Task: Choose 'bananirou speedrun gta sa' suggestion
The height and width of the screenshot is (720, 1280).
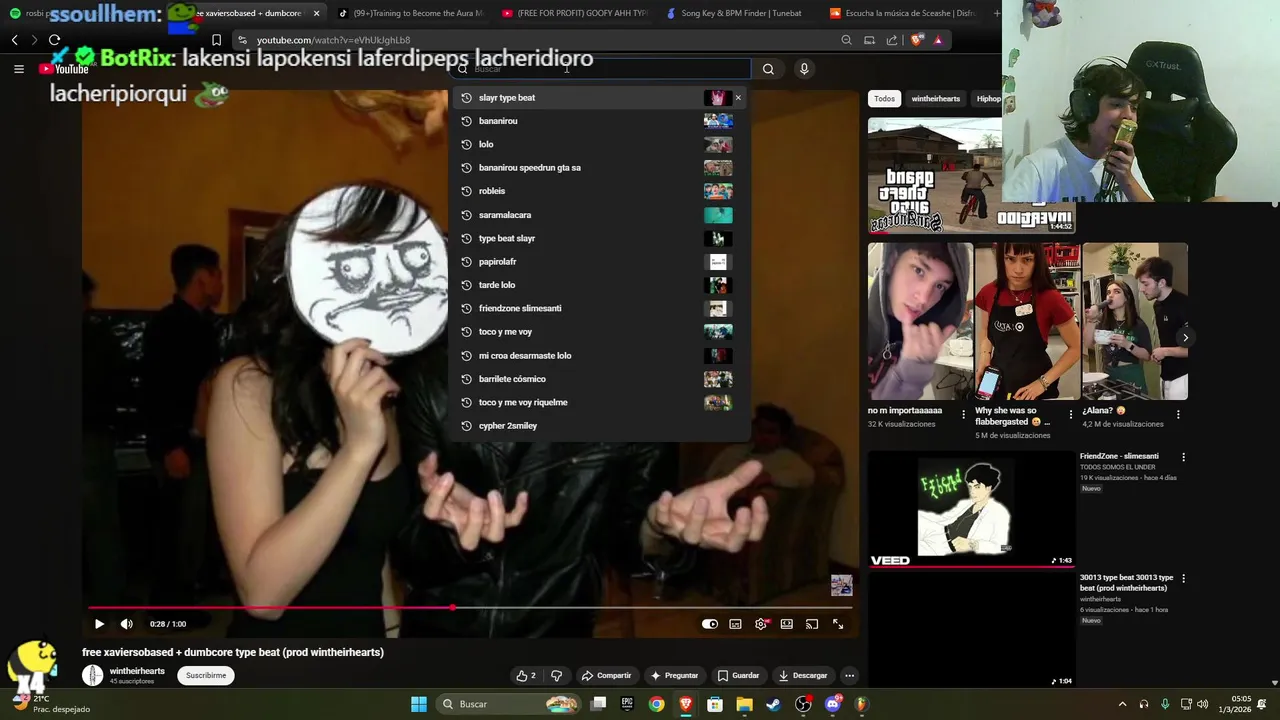Action: click(x=600, y=168)
